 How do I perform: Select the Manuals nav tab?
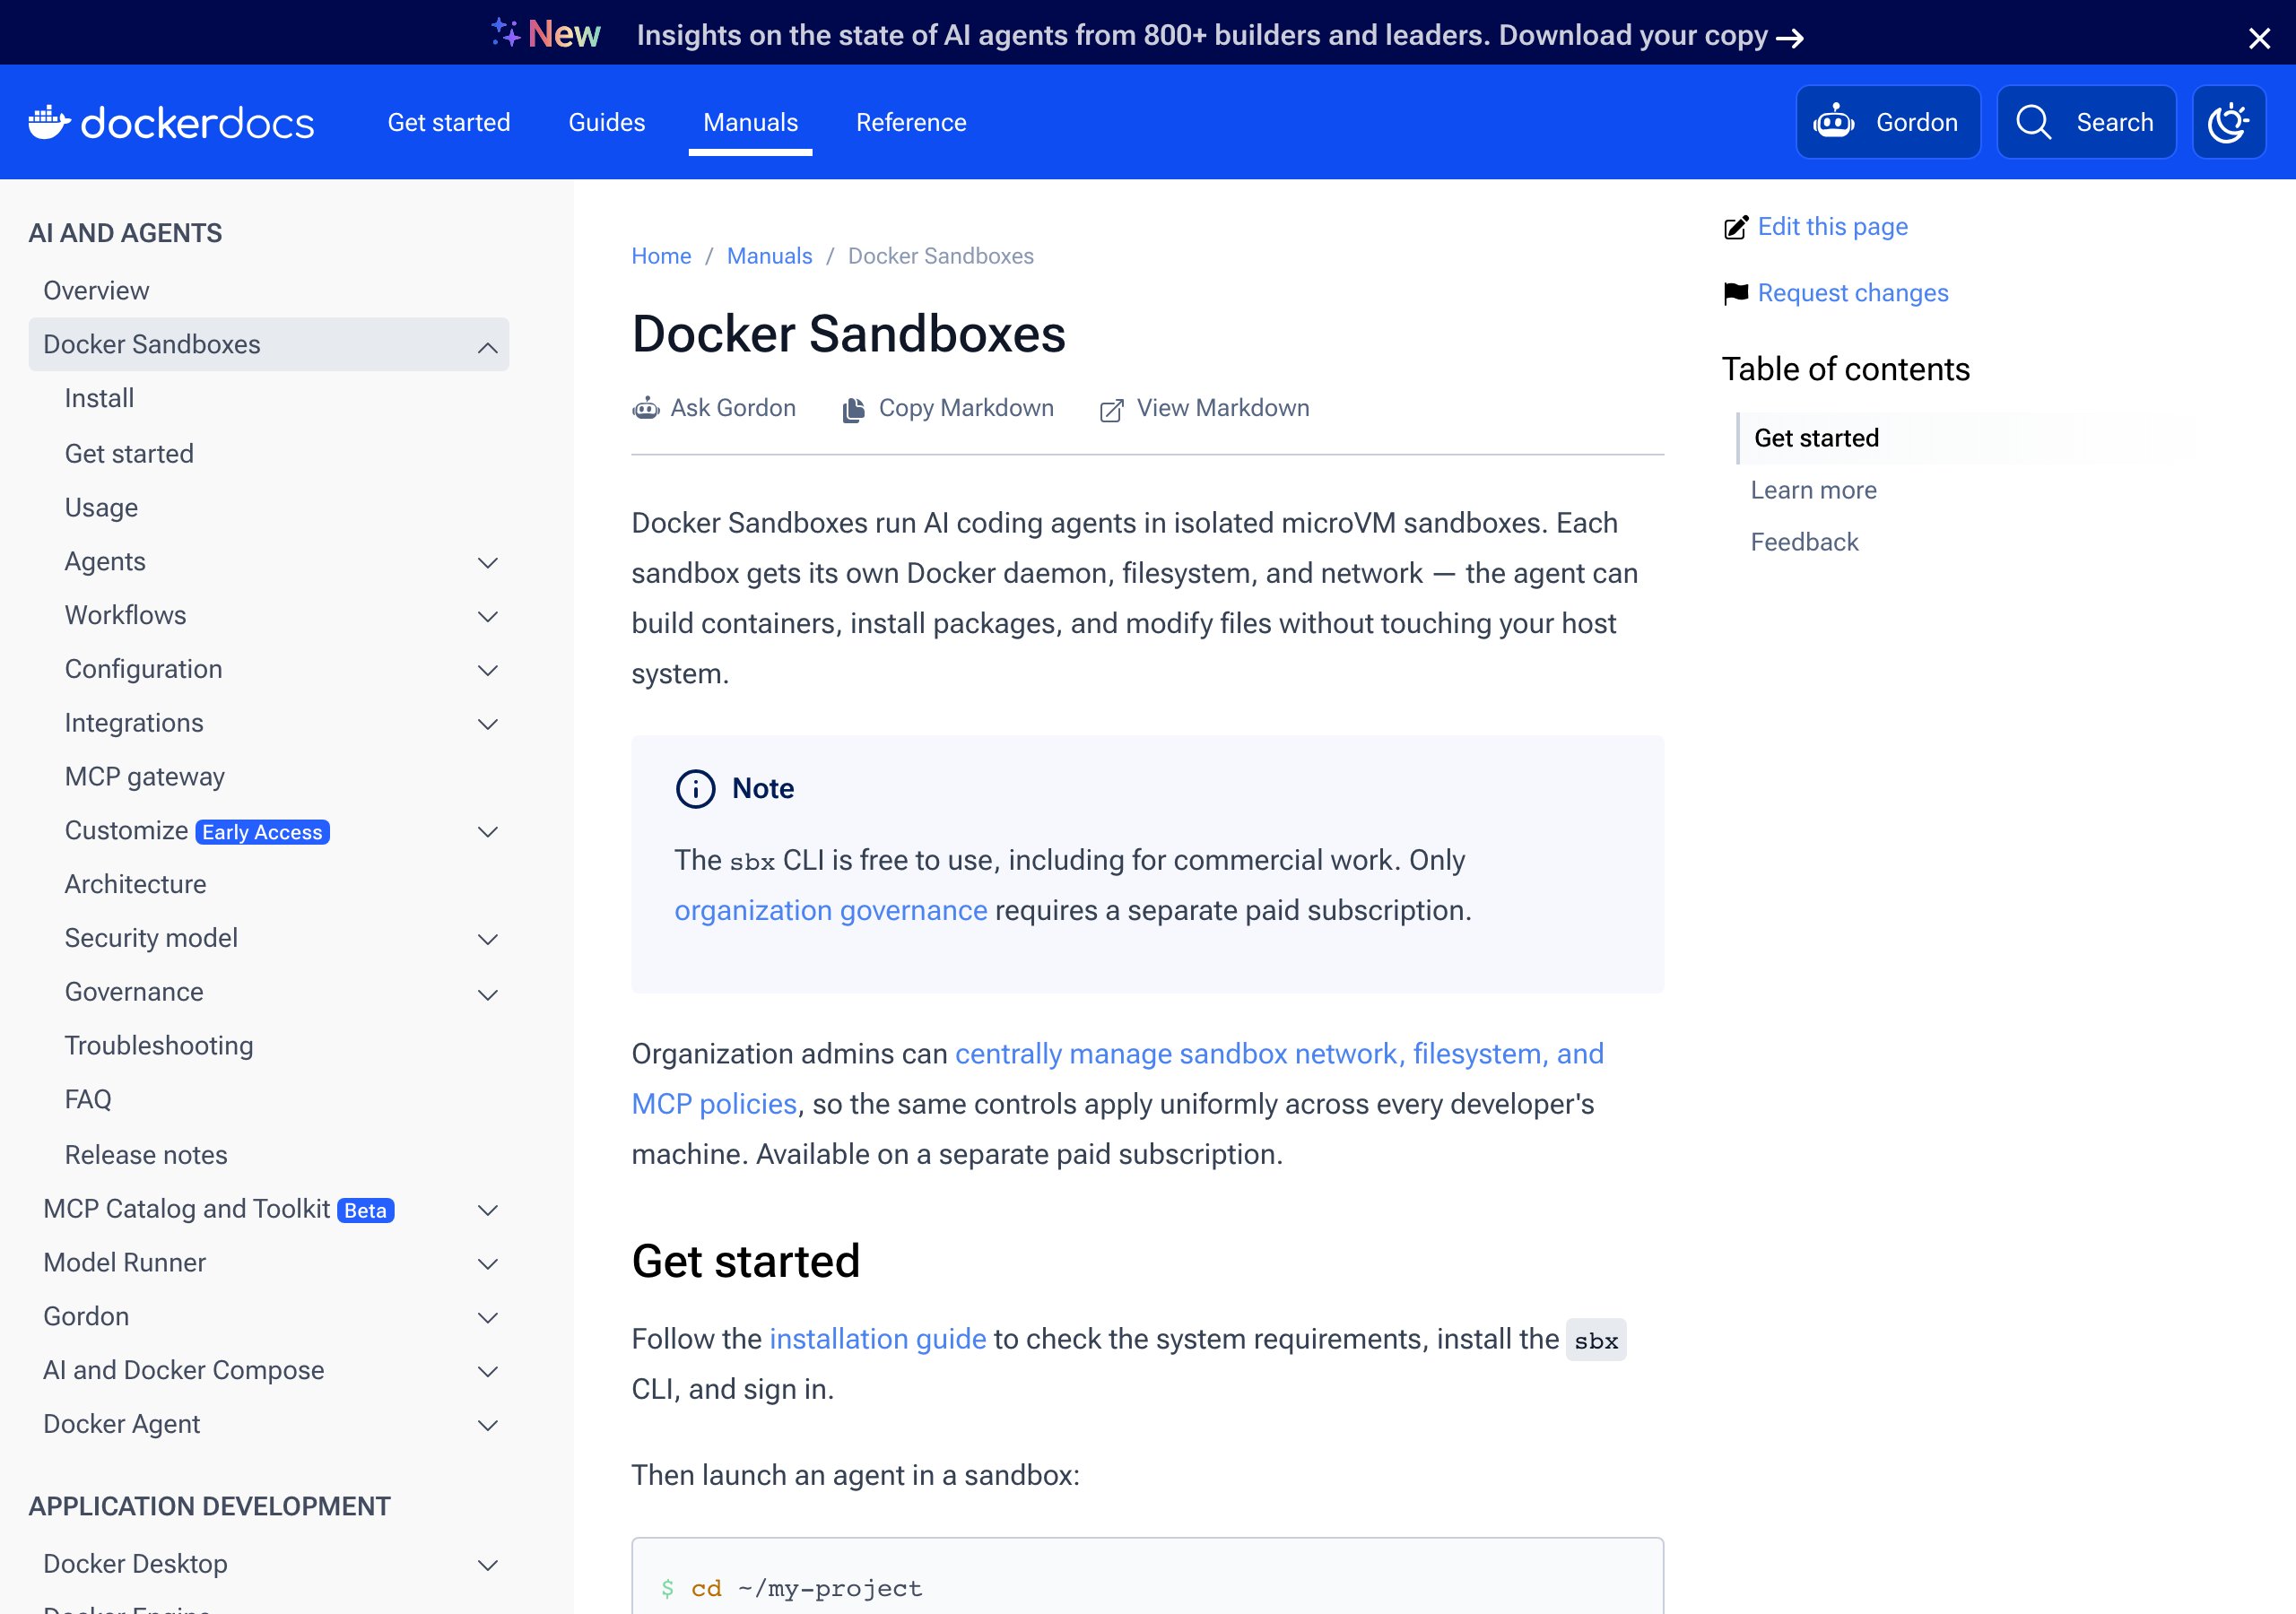pyautogui.click(x=751, y=122)
